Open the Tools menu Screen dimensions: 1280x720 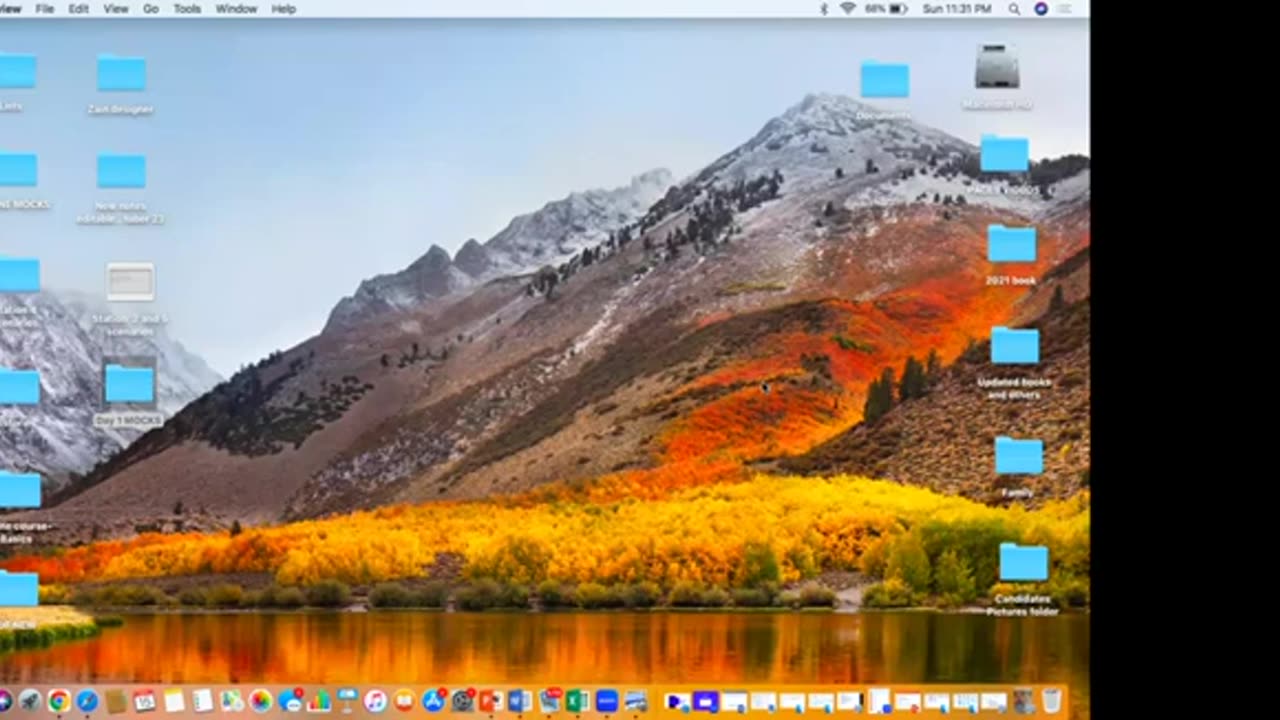coord(187,8)
